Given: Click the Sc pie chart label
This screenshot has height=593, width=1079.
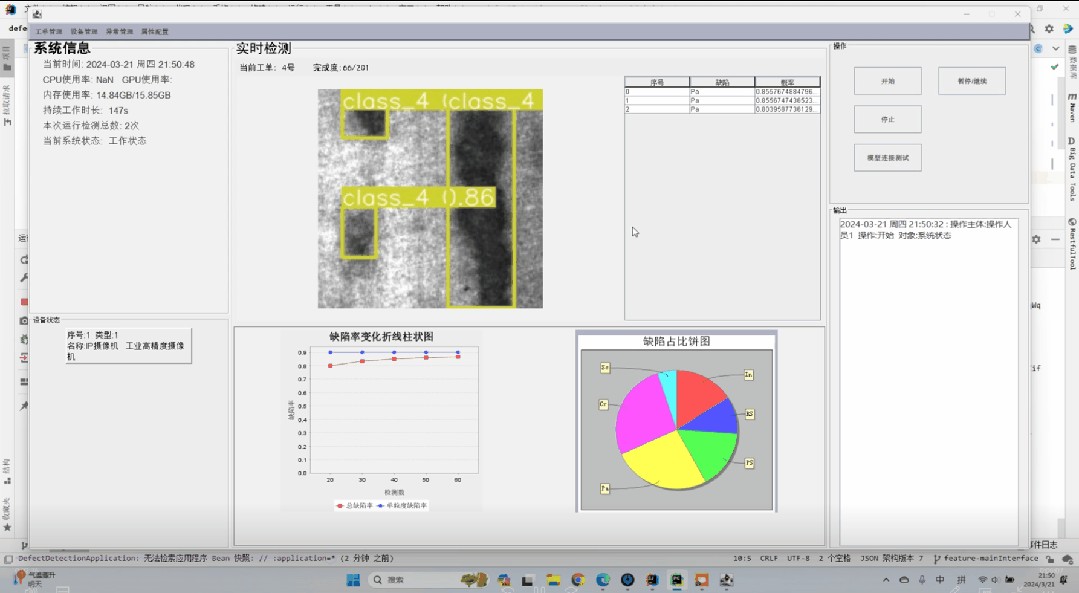Looking at the screenshot, I should pyautogui.click(x=605, y=368).
